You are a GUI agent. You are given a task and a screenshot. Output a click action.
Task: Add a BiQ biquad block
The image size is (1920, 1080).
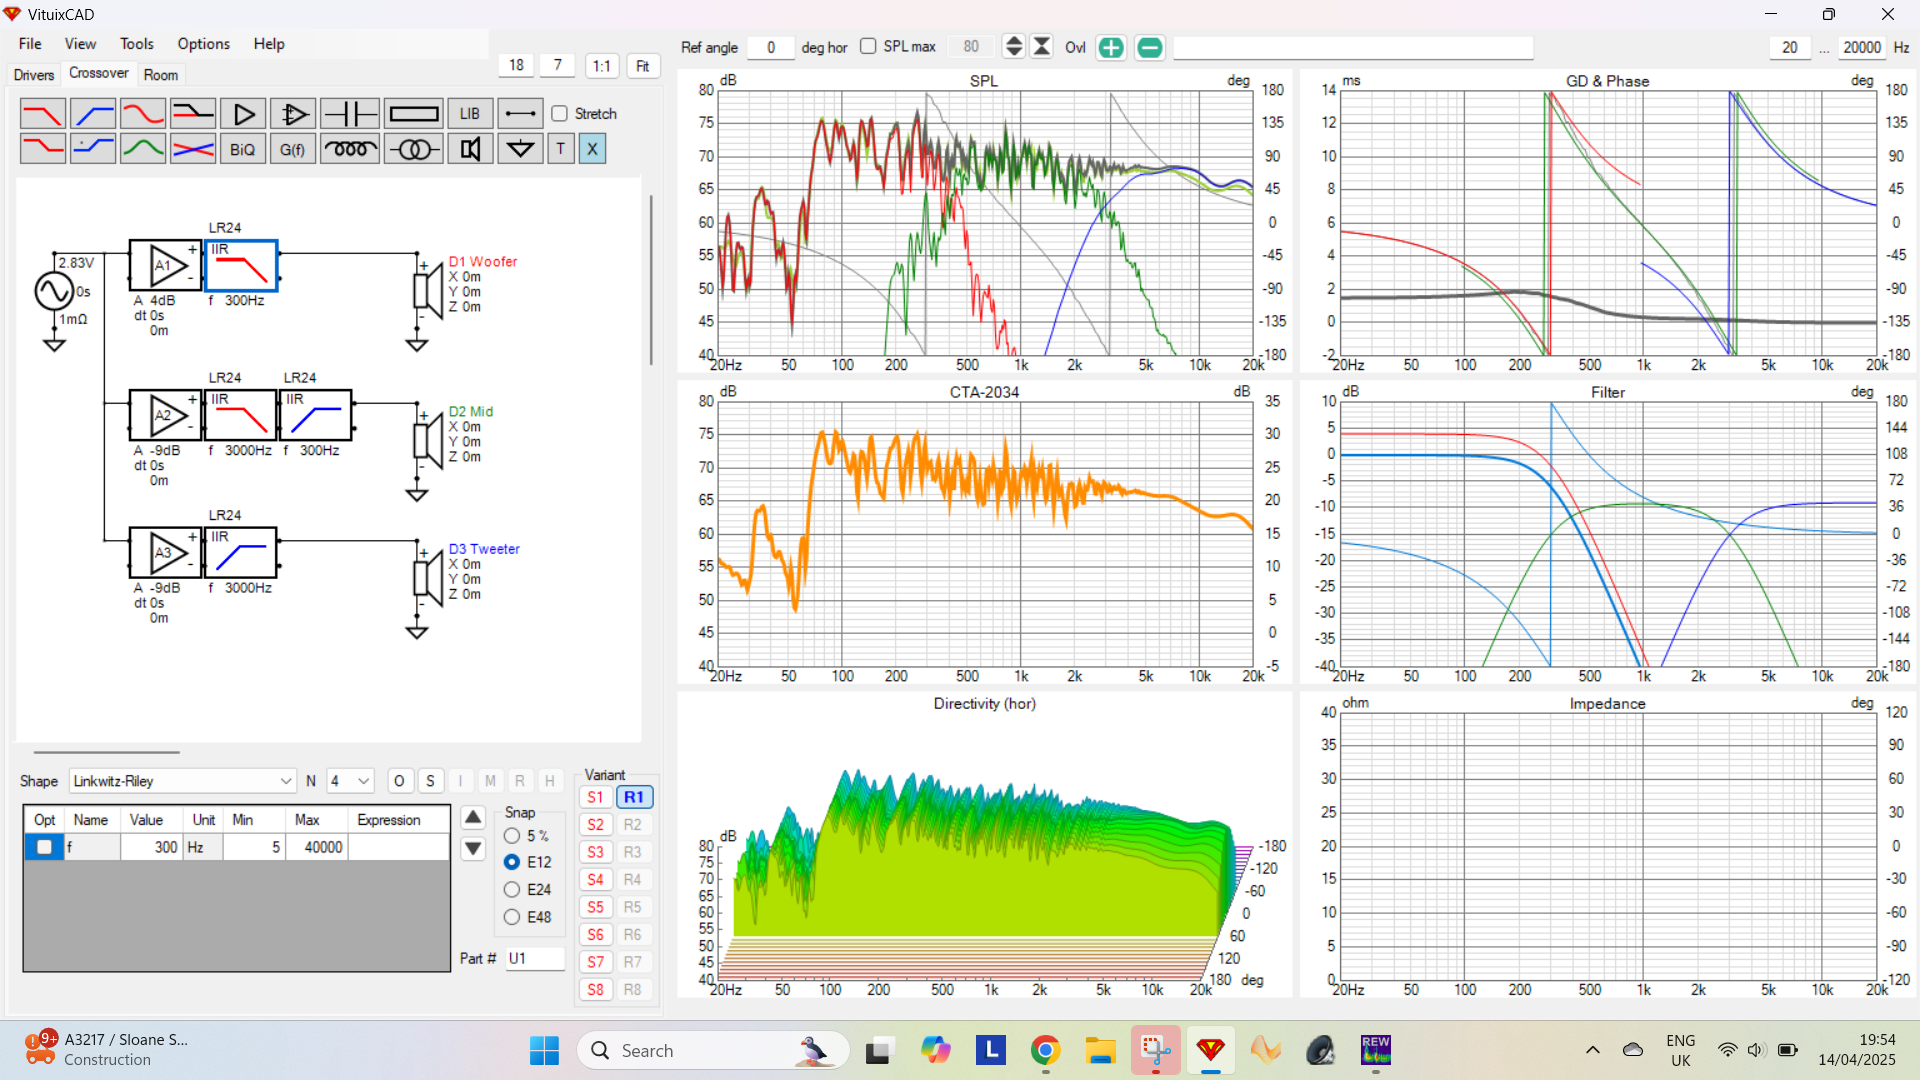coord(243,148)
